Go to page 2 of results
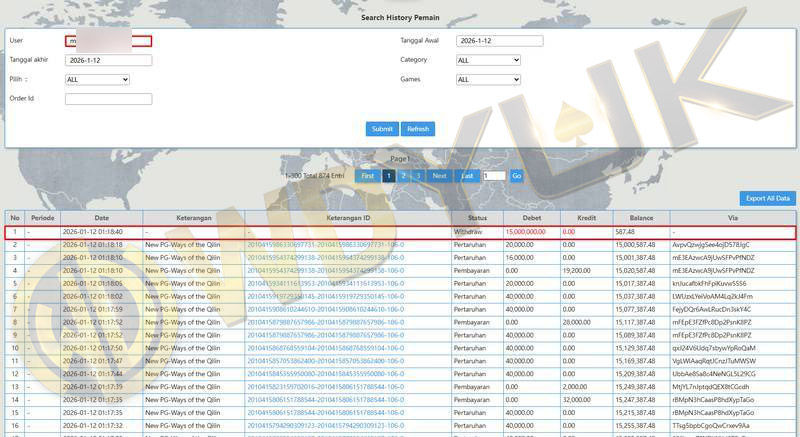 [403, 176]
